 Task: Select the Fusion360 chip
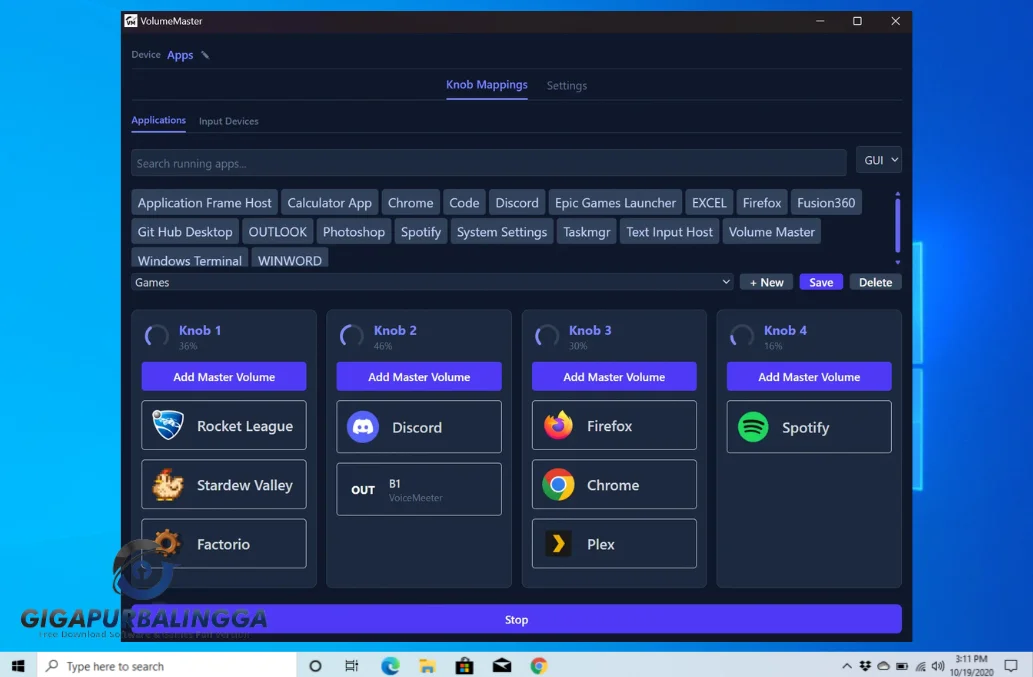[x=826, y=203]
